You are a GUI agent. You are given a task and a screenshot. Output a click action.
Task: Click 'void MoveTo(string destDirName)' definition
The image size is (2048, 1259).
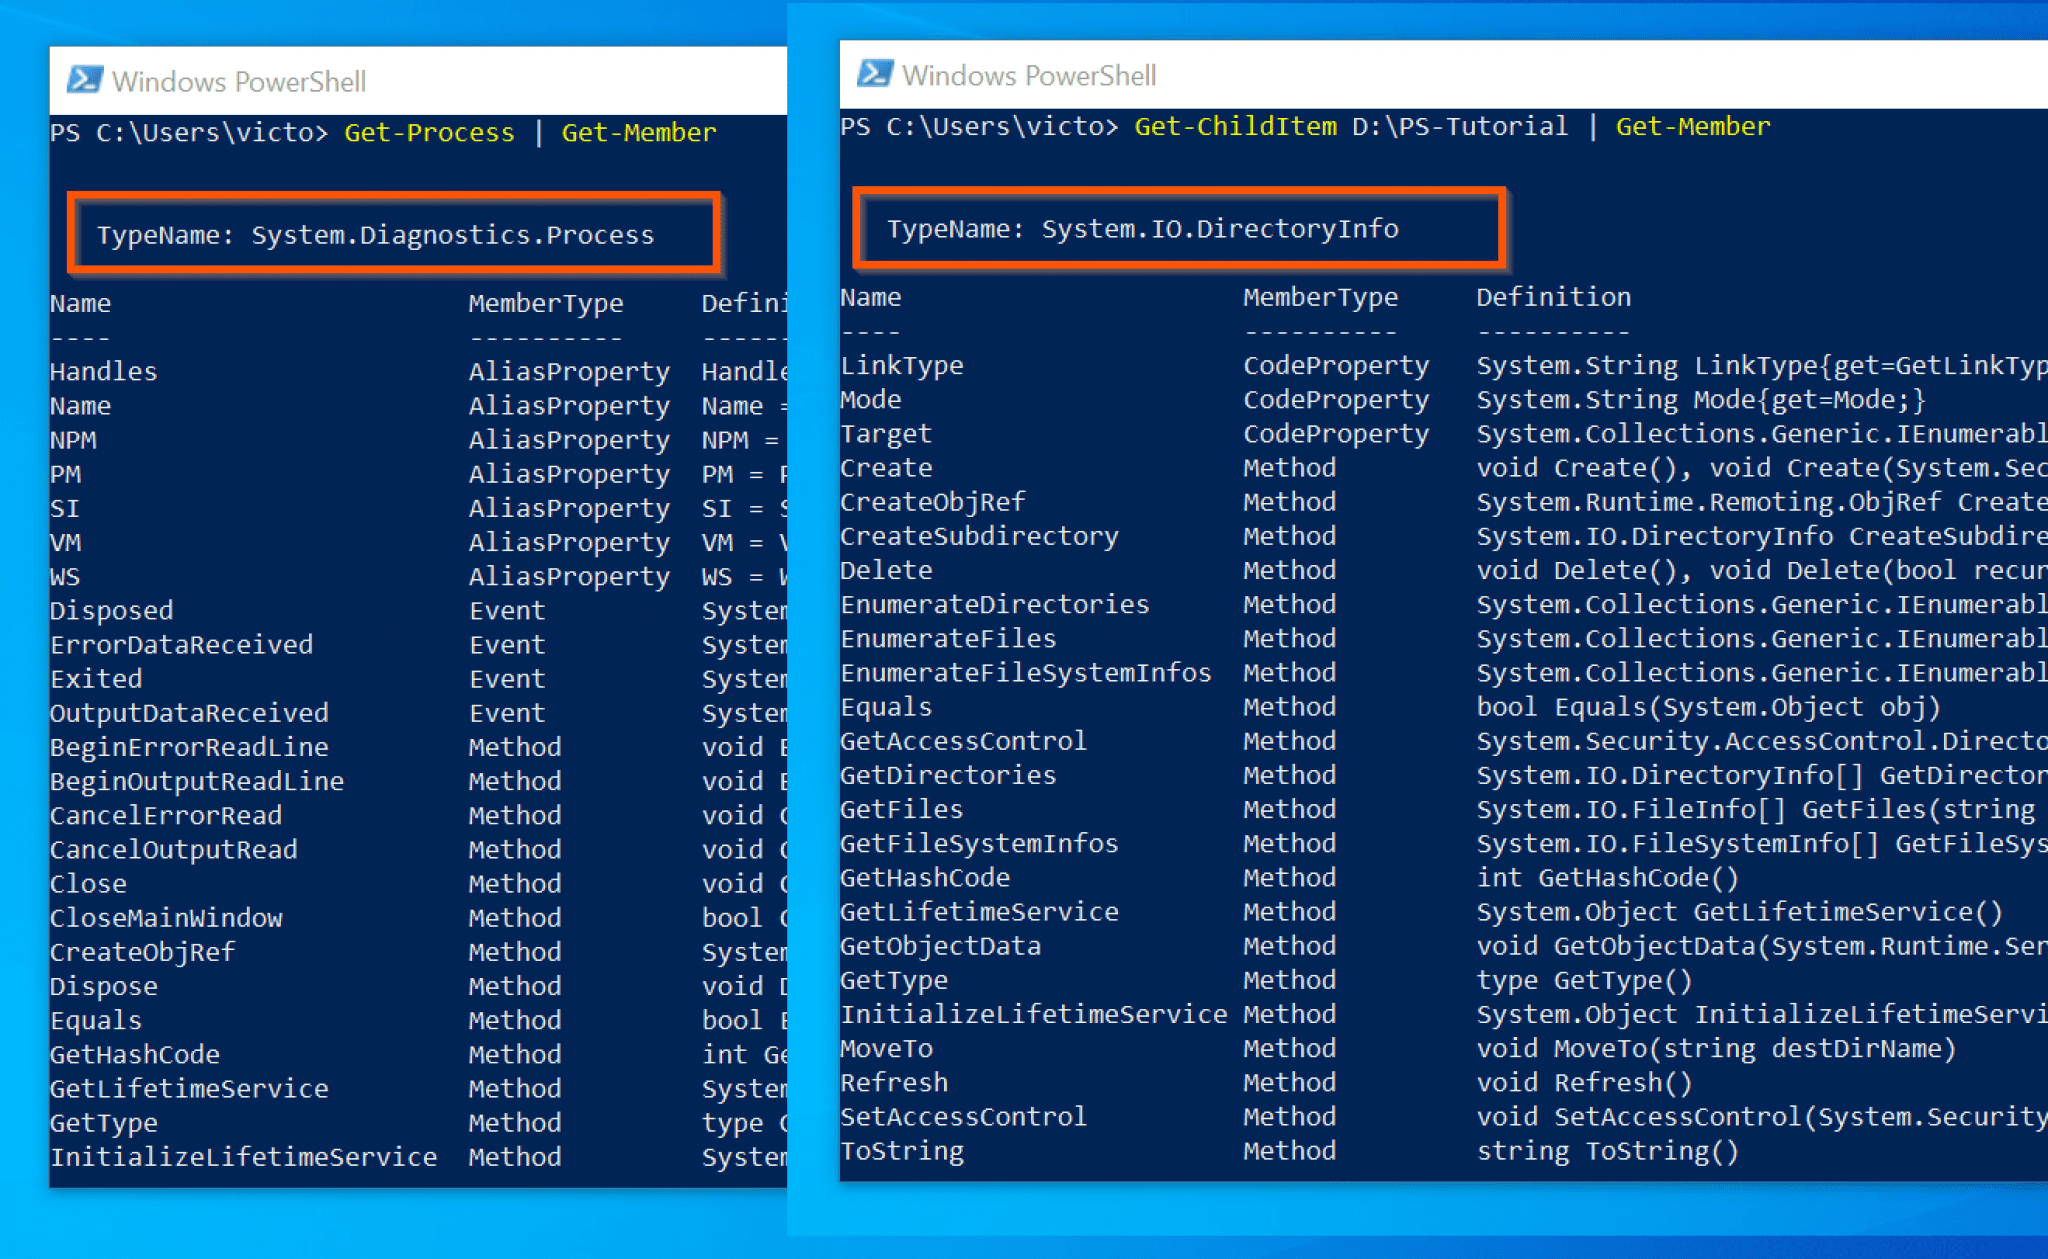click(1716, 1048)
